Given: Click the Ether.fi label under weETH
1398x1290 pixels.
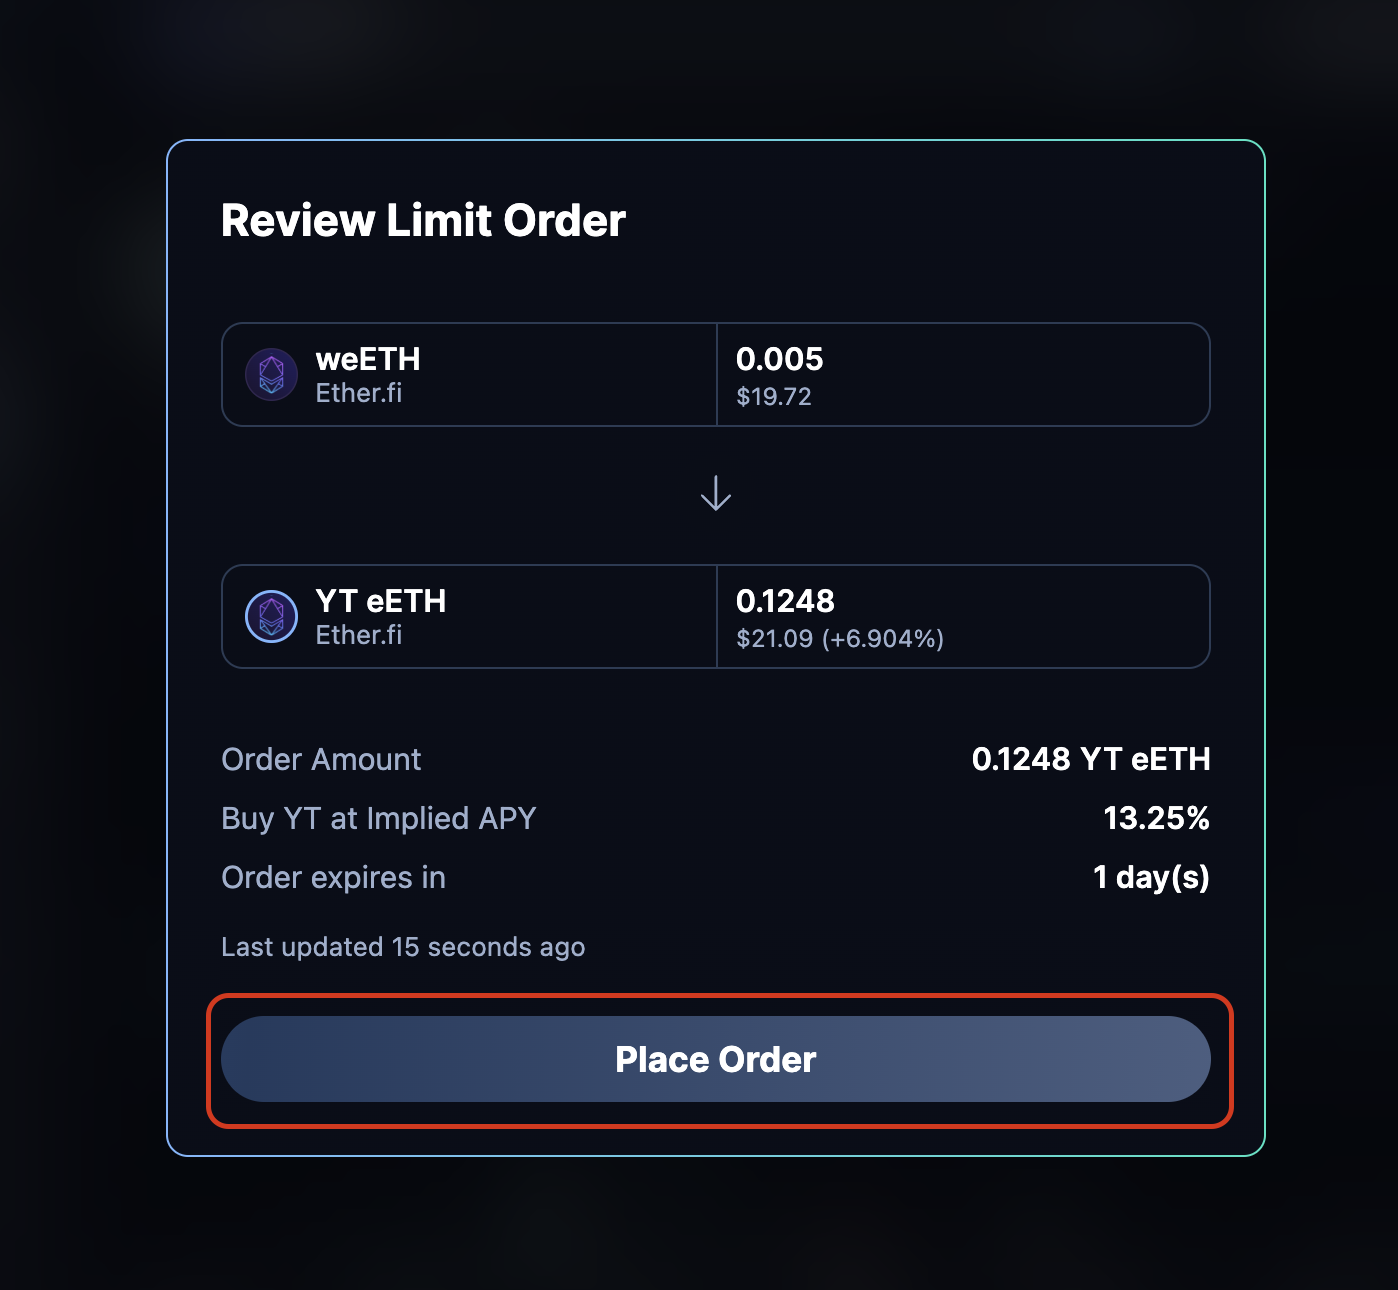Looking at the screenshot, I should click(x=359, y=393).
